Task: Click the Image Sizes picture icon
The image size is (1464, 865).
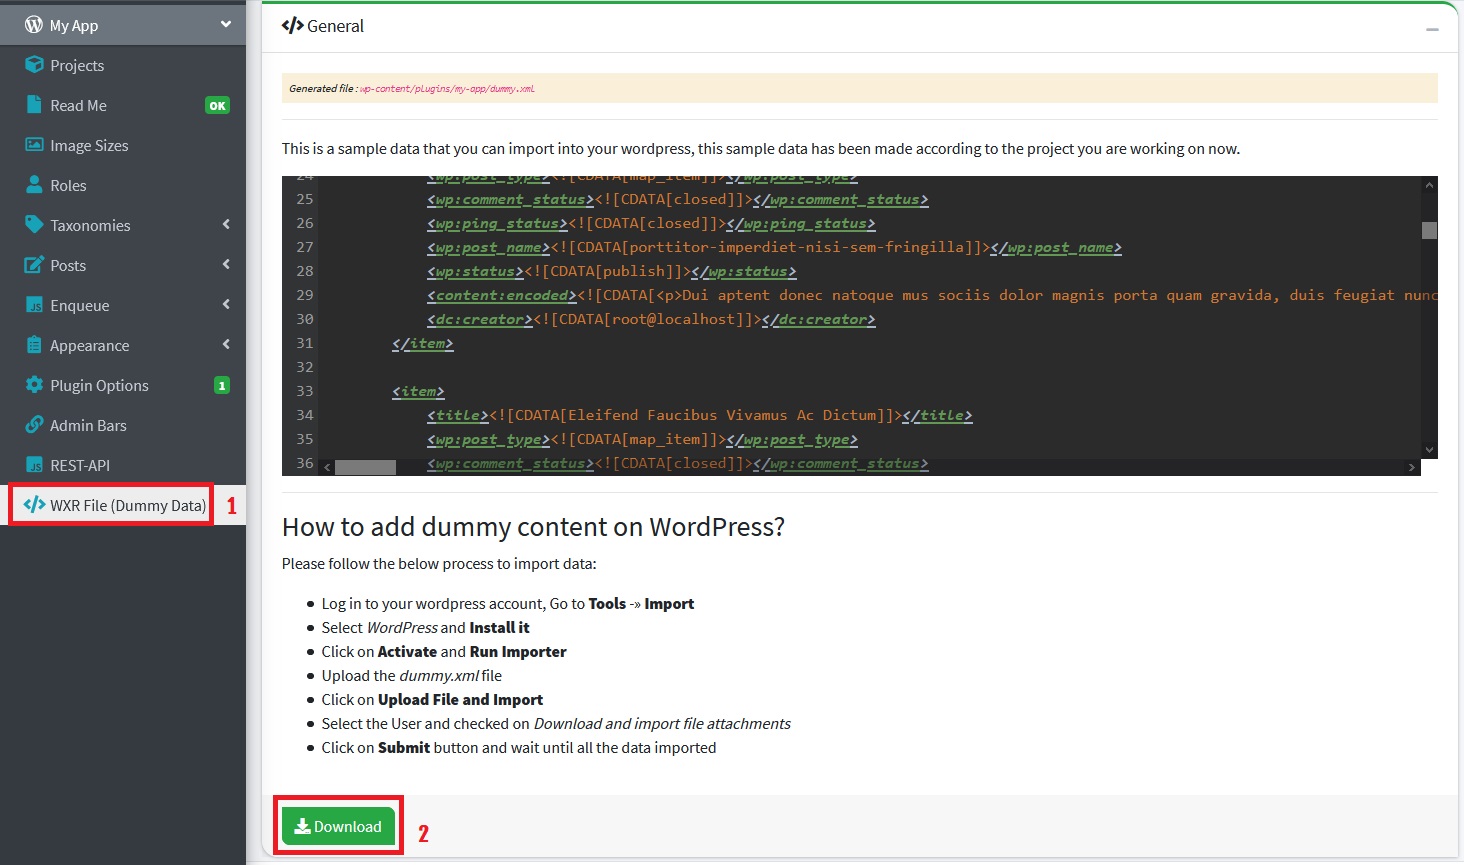Action: click(x=34, y=145)
